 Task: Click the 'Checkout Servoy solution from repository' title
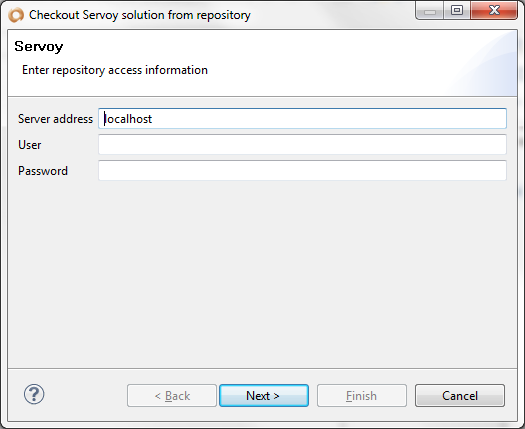pyautogui.click(x=140, y=15)
